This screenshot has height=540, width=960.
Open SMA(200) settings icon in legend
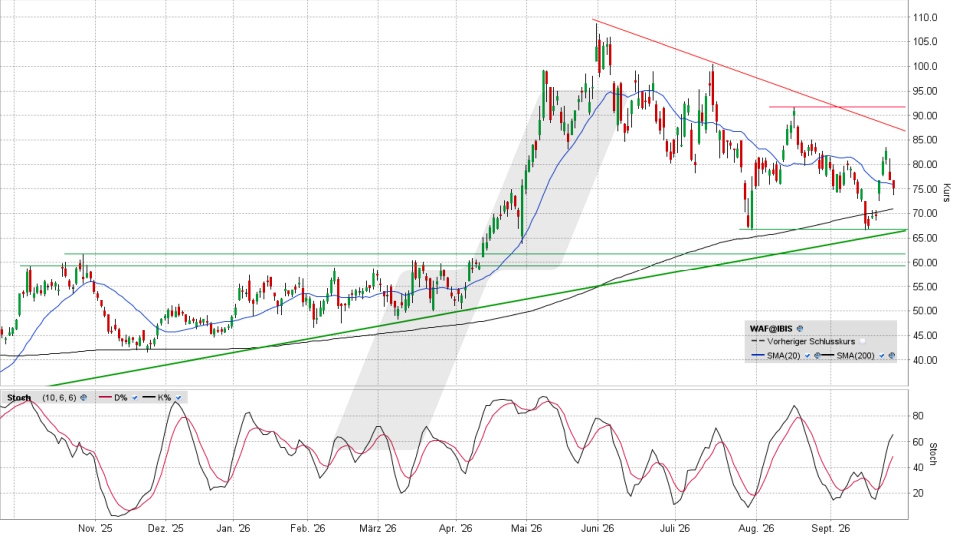click(x=891, y=356)
